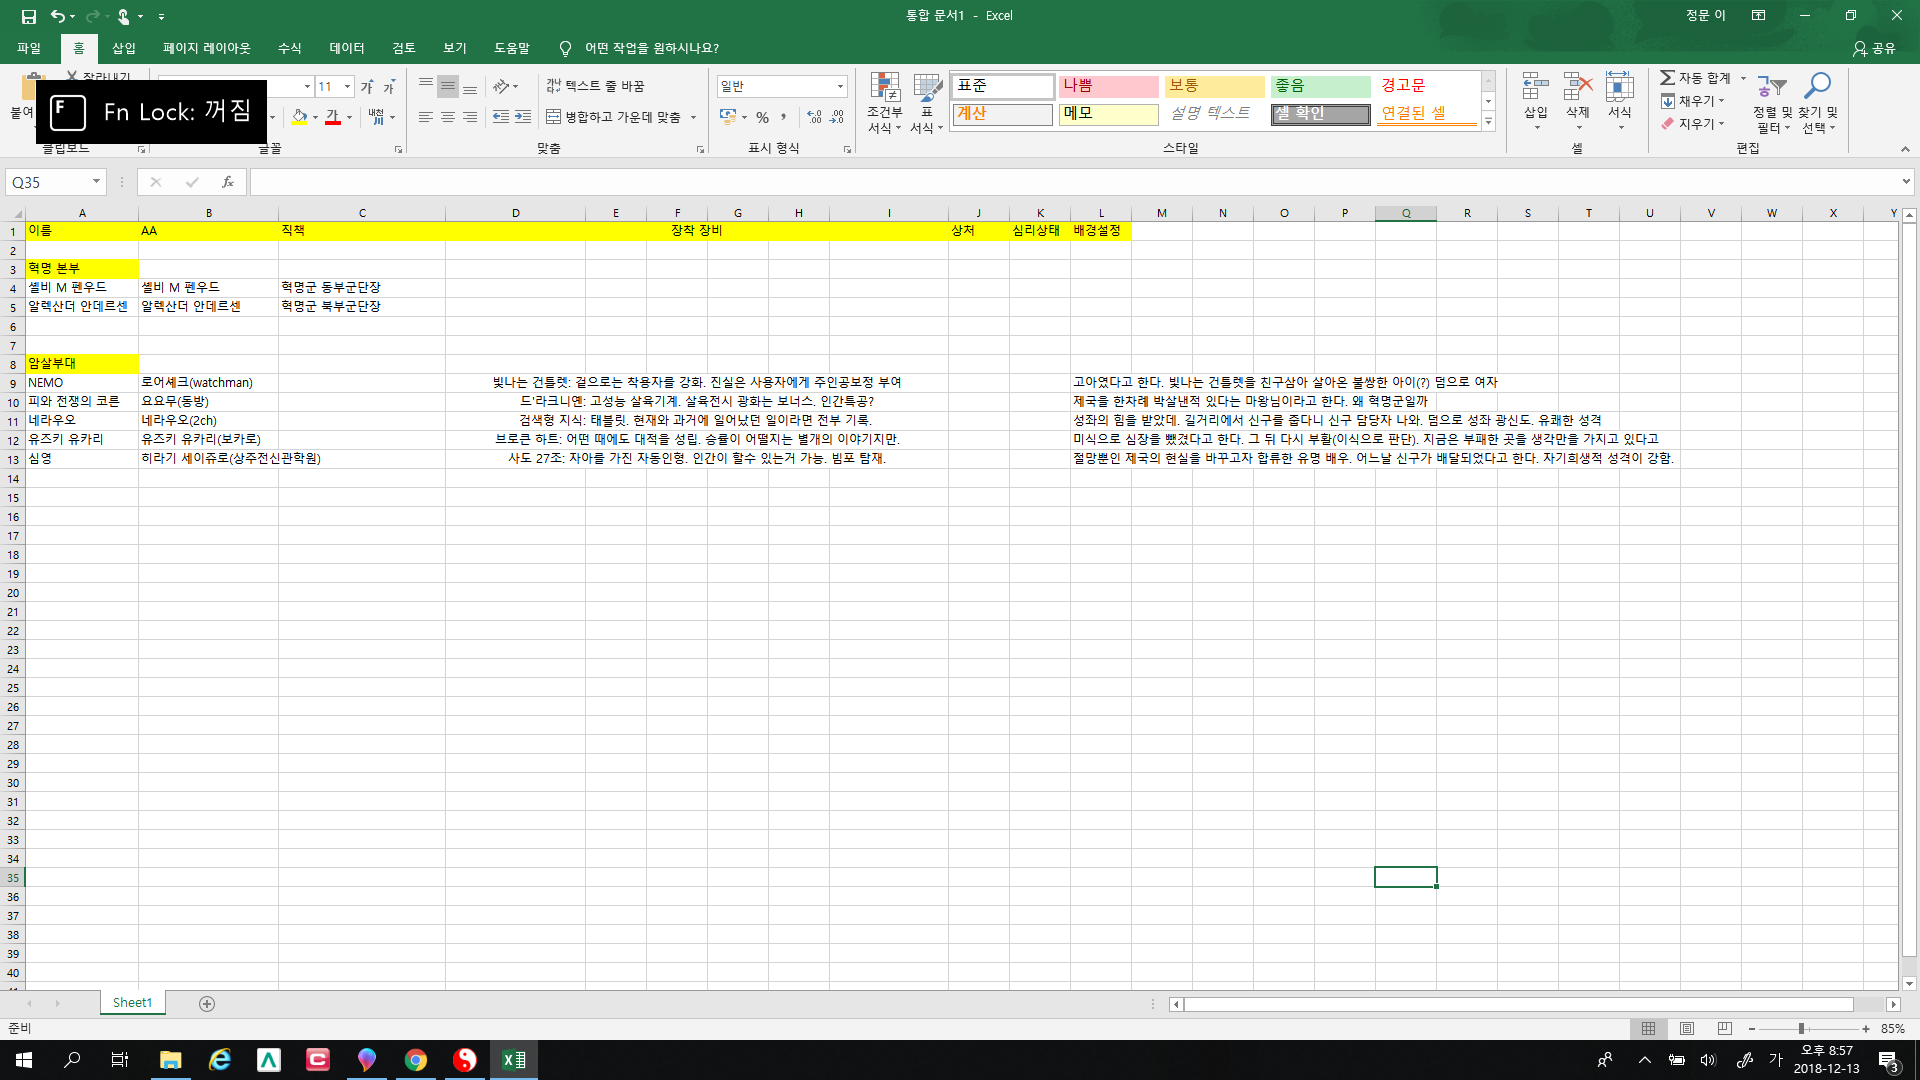Open the font size dropdown showing 11

pyautogui.click(x=347, y=86)
